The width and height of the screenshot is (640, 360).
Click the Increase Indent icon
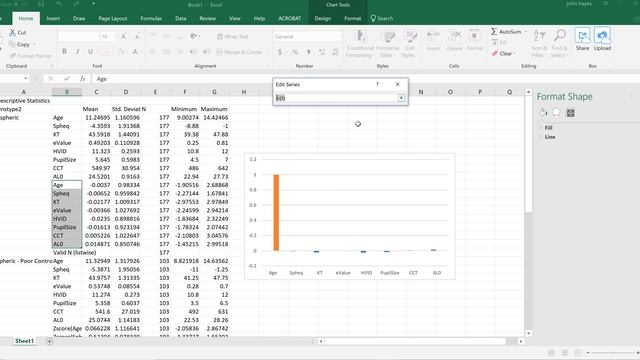pyautogui.click(x=207, y=52)
